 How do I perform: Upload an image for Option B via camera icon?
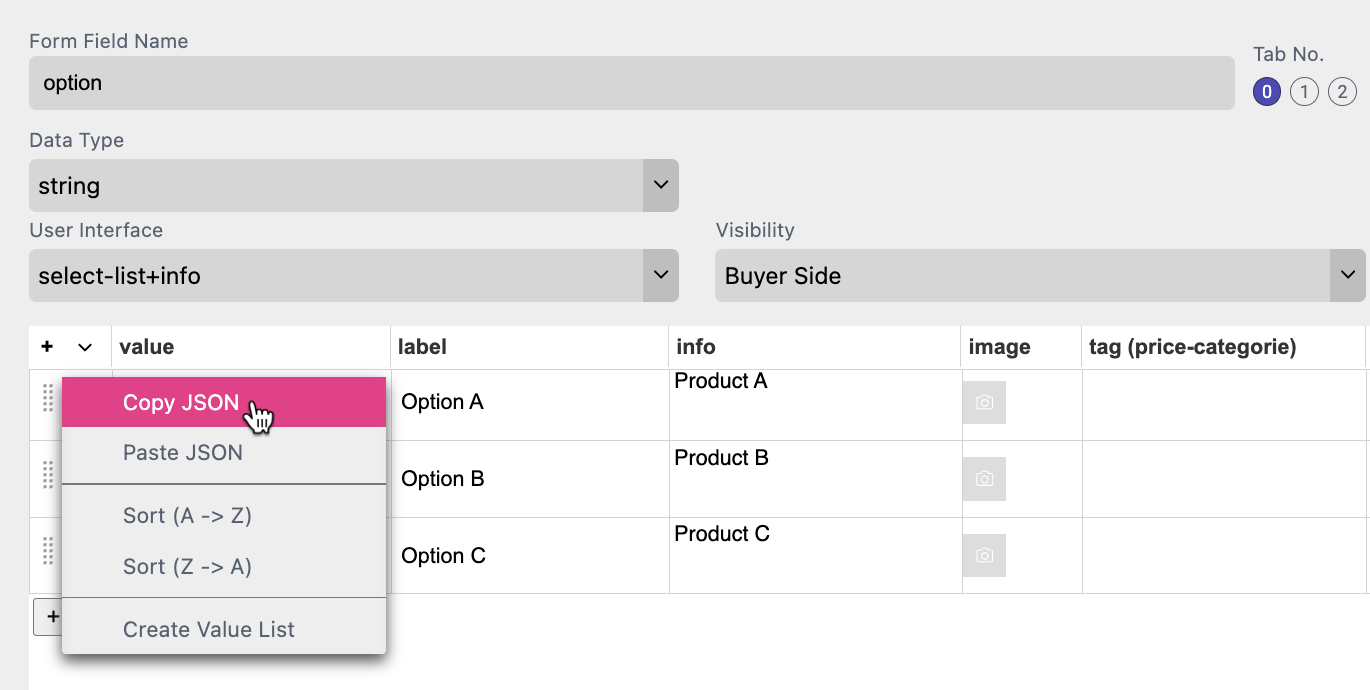[984, 479]
